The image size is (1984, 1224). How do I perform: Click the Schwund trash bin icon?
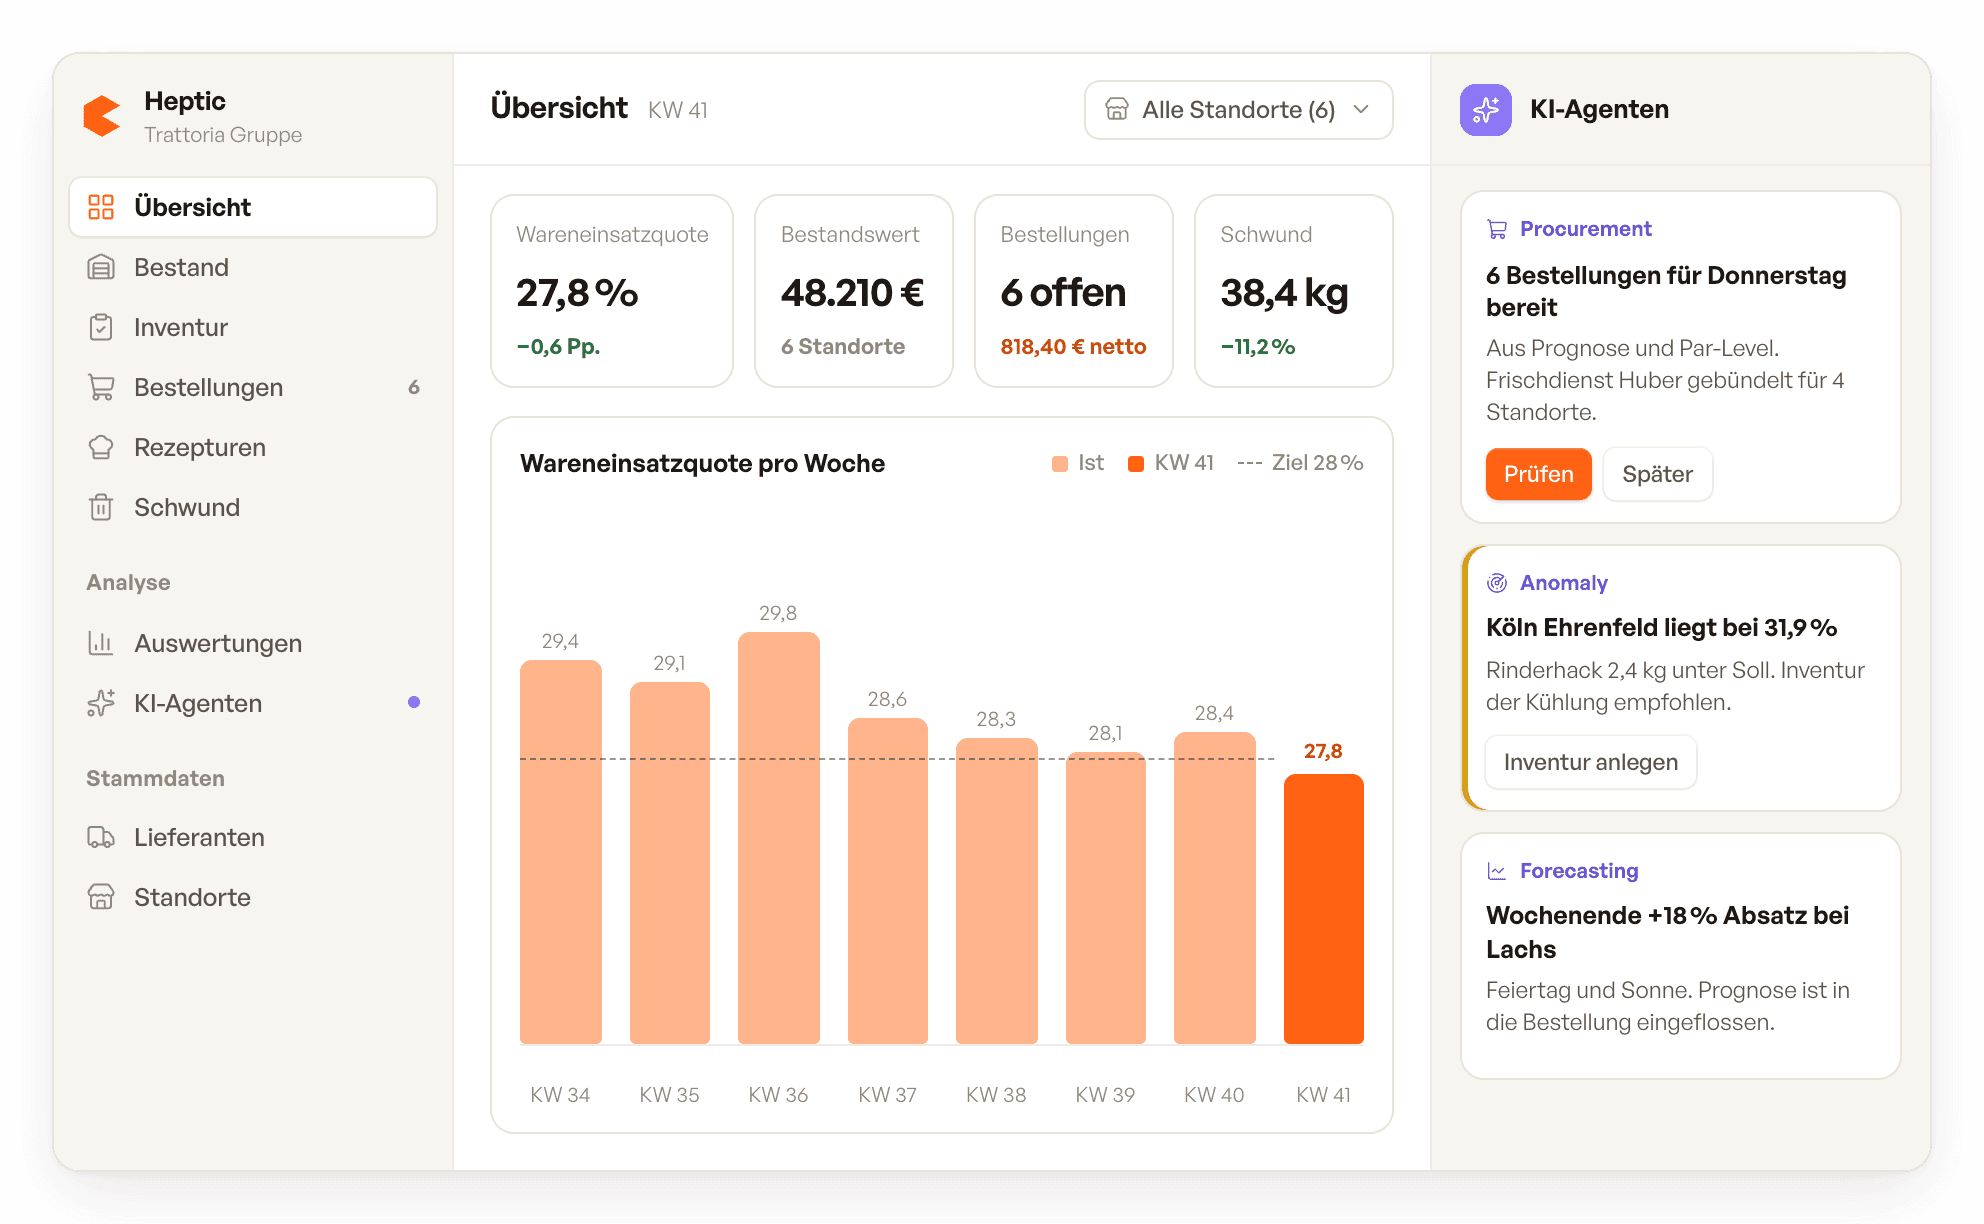pyautogui.click(x=101, y=507)
